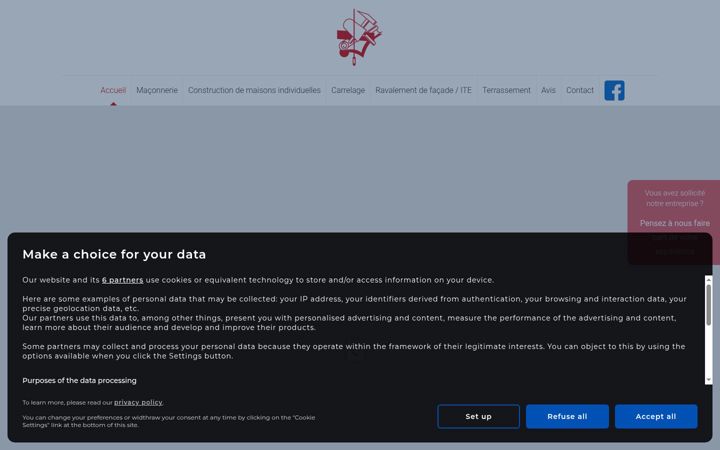This screenshot has width=720, height=450.
Task: Click the Accept all button
Action: (x=656, y=416)
